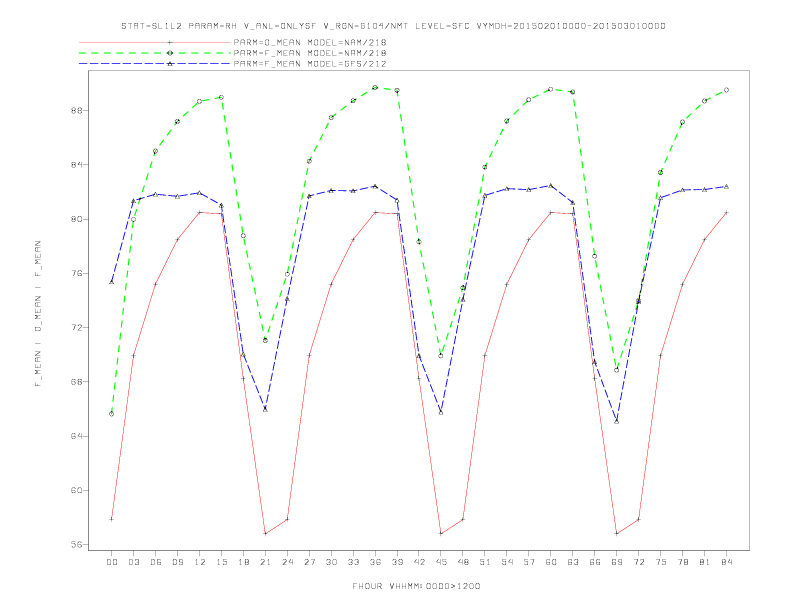Click y-axis tick label 64
The height and width of the screenshot is (612, 792).
[x=76, y=436]
